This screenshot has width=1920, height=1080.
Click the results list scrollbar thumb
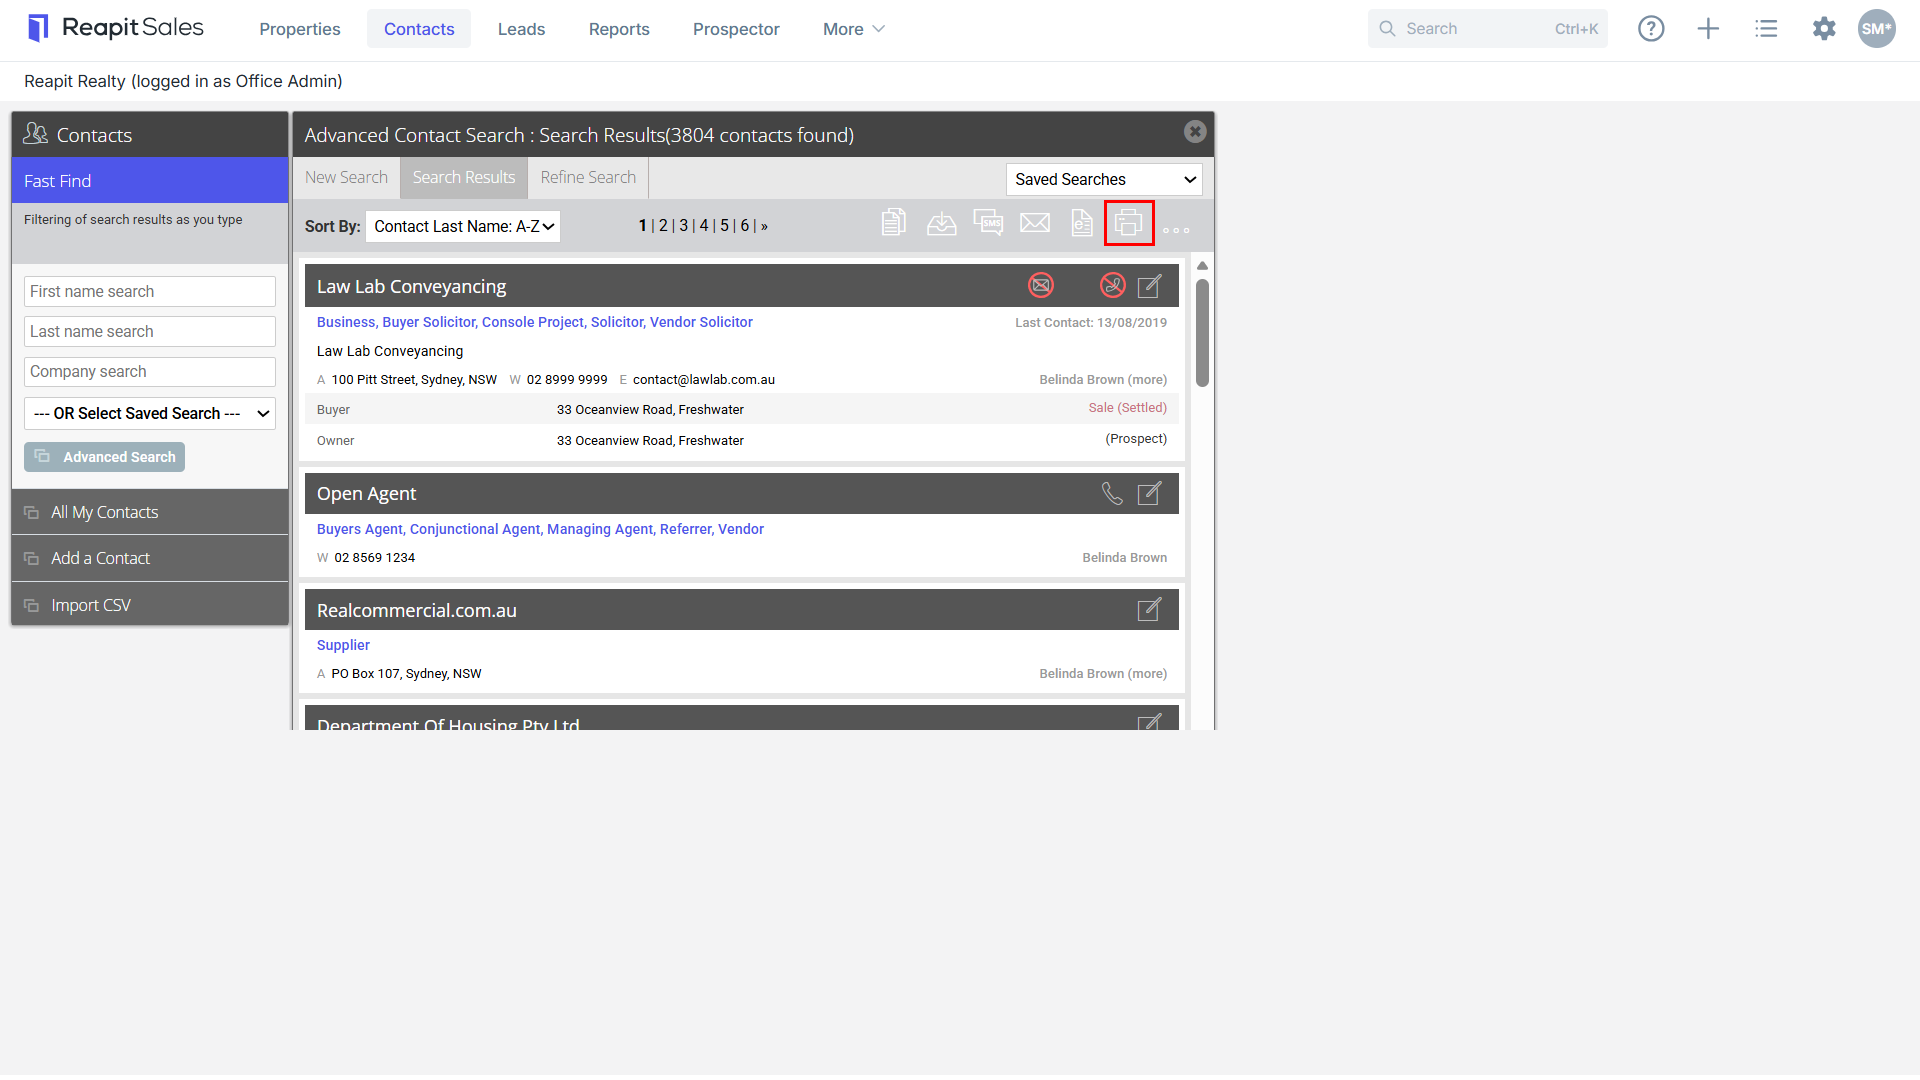point(1202,332)
